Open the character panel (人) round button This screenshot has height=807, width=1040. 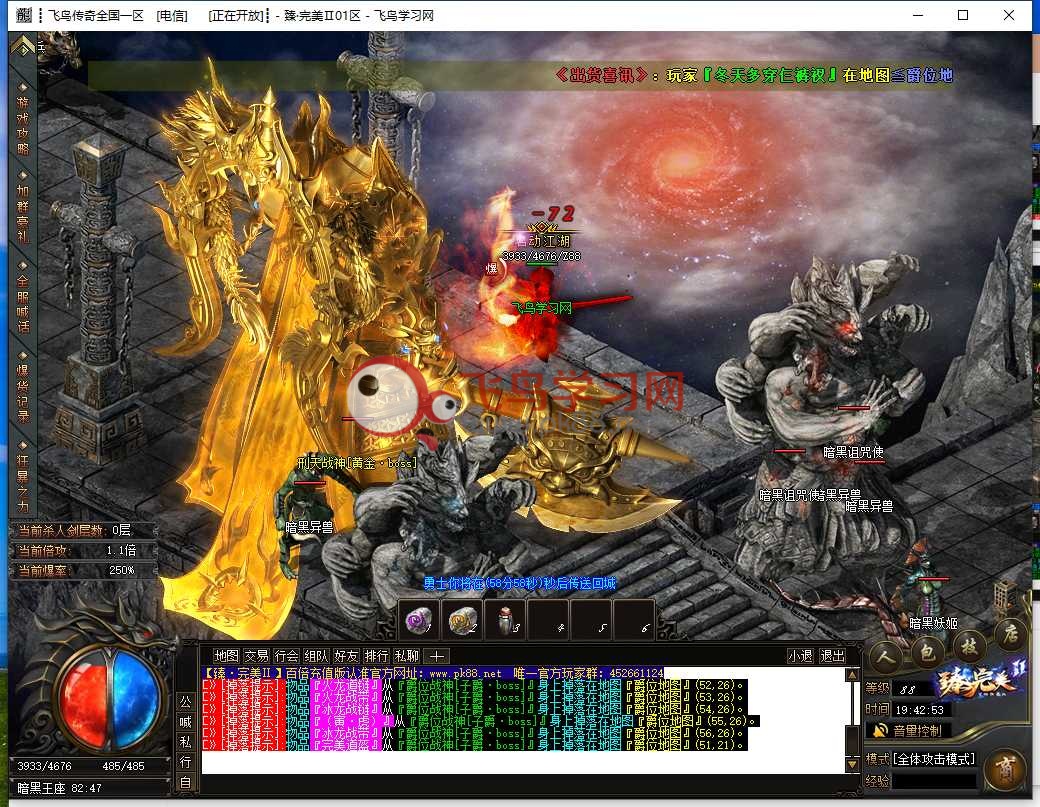coord(885,655)
